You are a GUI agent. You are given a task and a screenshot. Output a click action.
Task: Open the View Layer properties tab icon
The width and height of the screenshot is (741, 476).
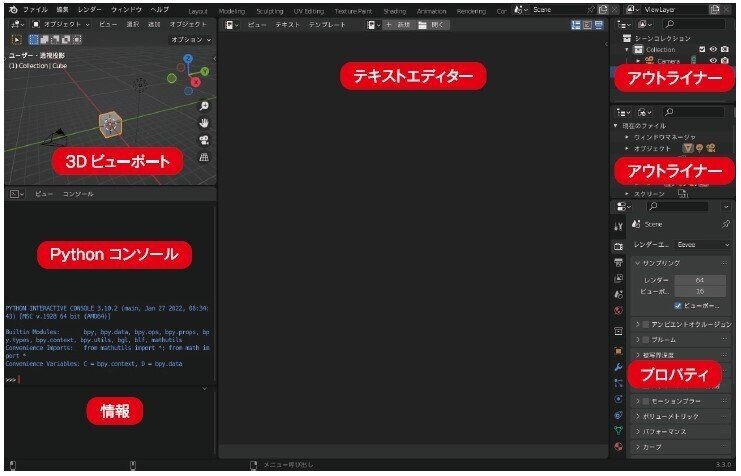(x=618, y=278)
